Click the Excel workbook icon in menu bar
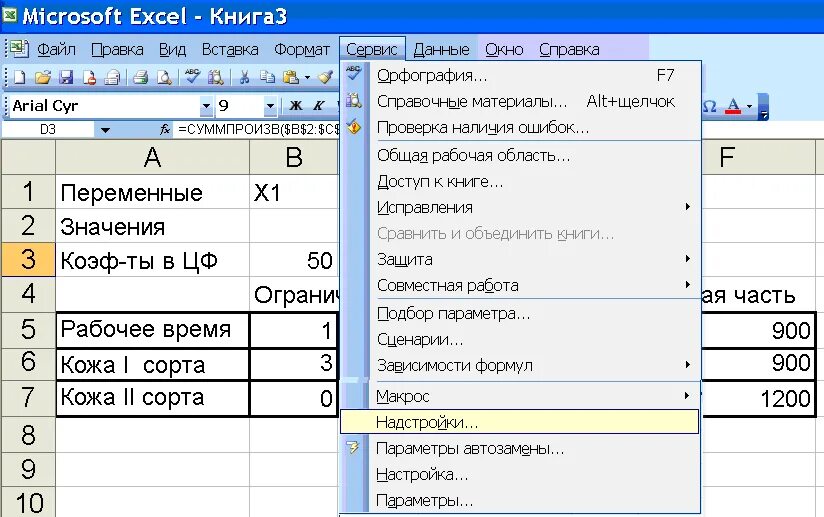Image resolution: width=824 pixels, height=517 pixels. click(x=19, y=48)
